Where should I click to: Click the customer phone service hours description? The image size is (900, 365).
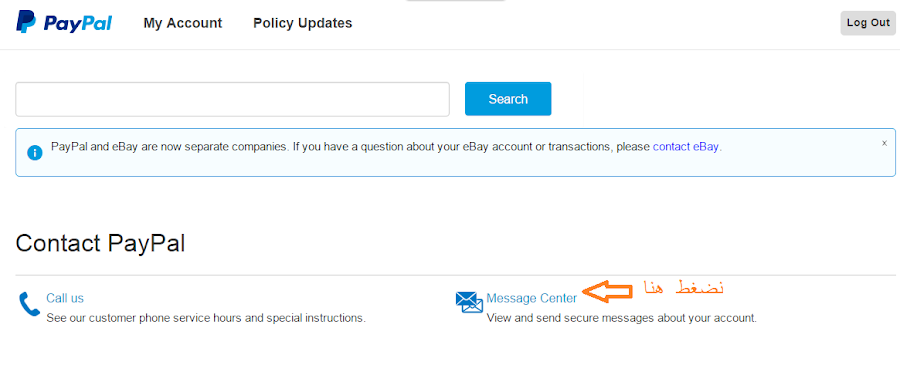[x=206, y=317]
